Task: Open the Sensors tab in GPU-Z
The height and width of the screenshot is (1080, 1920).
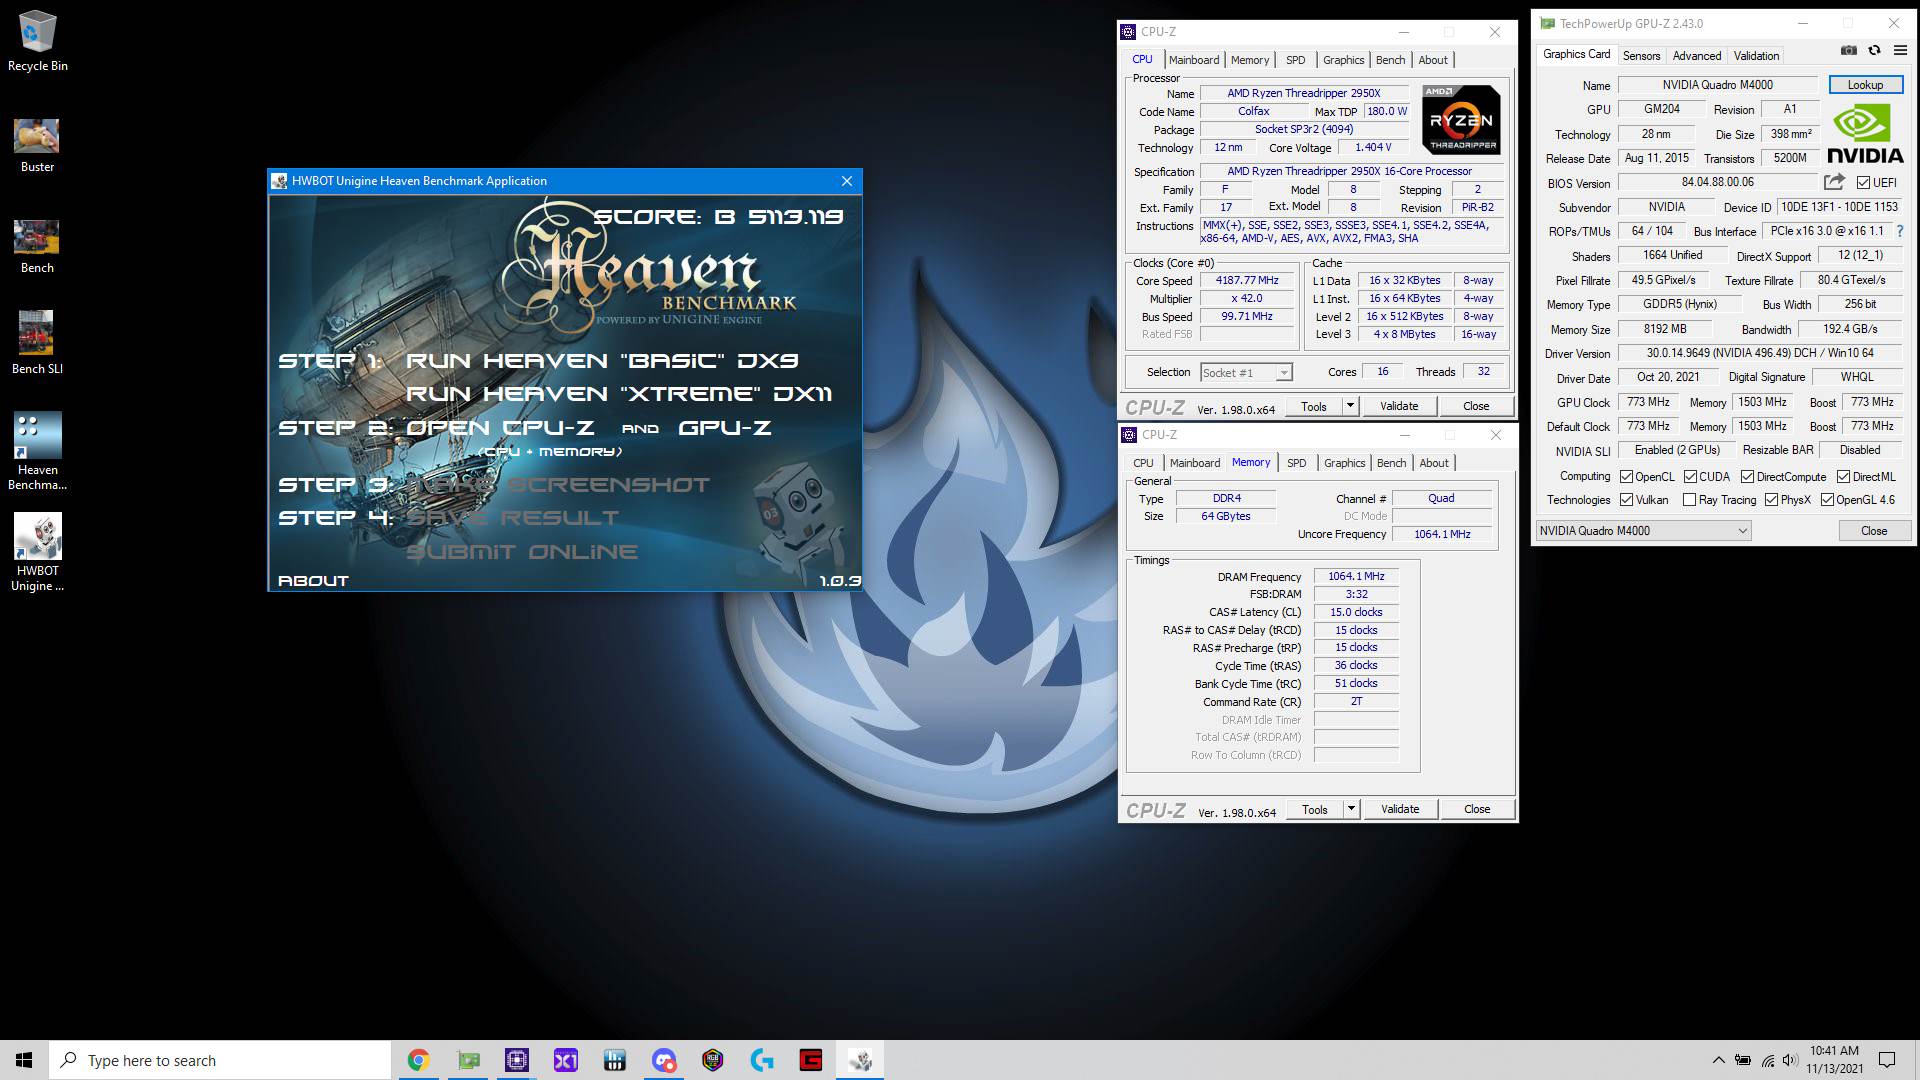Action: [x=1641, y=56]
